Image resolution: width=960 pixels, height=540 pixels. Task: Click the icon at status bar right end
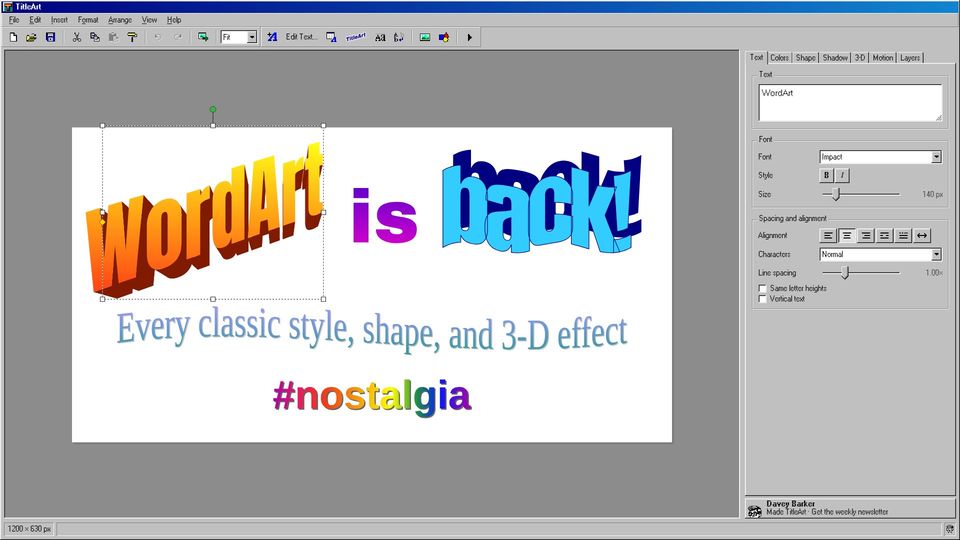950,529
